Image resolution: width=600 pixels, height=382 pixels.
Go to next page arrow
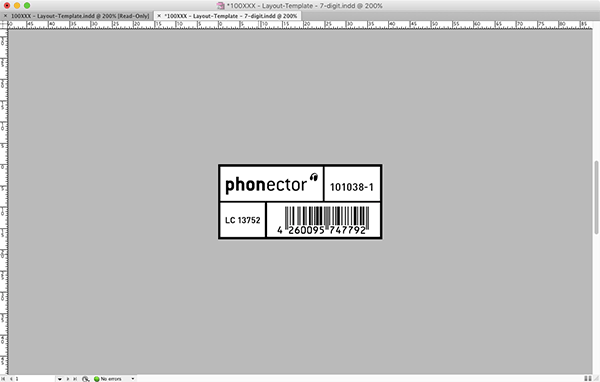point(68,379)
